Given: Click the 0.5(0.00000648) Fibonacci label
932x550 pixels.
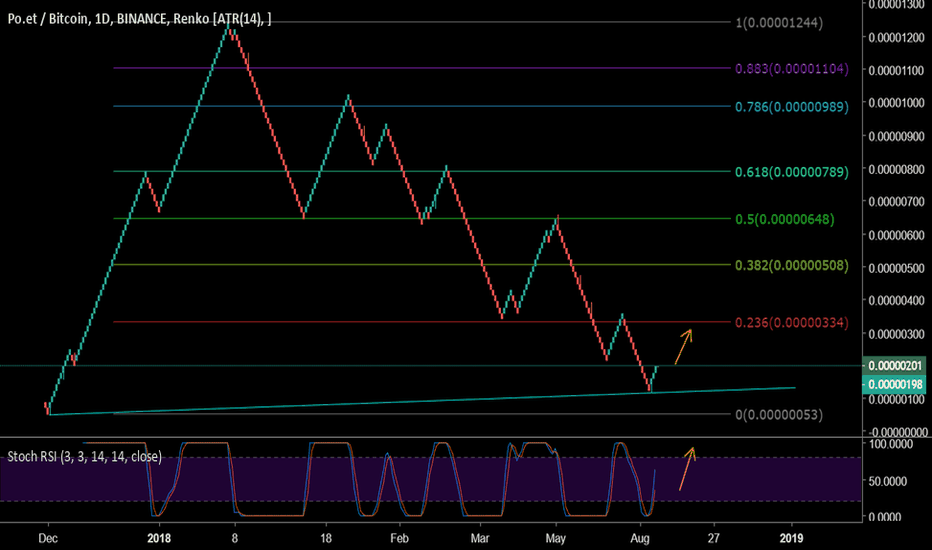Looking at the screenshot, I should (785, 219).
